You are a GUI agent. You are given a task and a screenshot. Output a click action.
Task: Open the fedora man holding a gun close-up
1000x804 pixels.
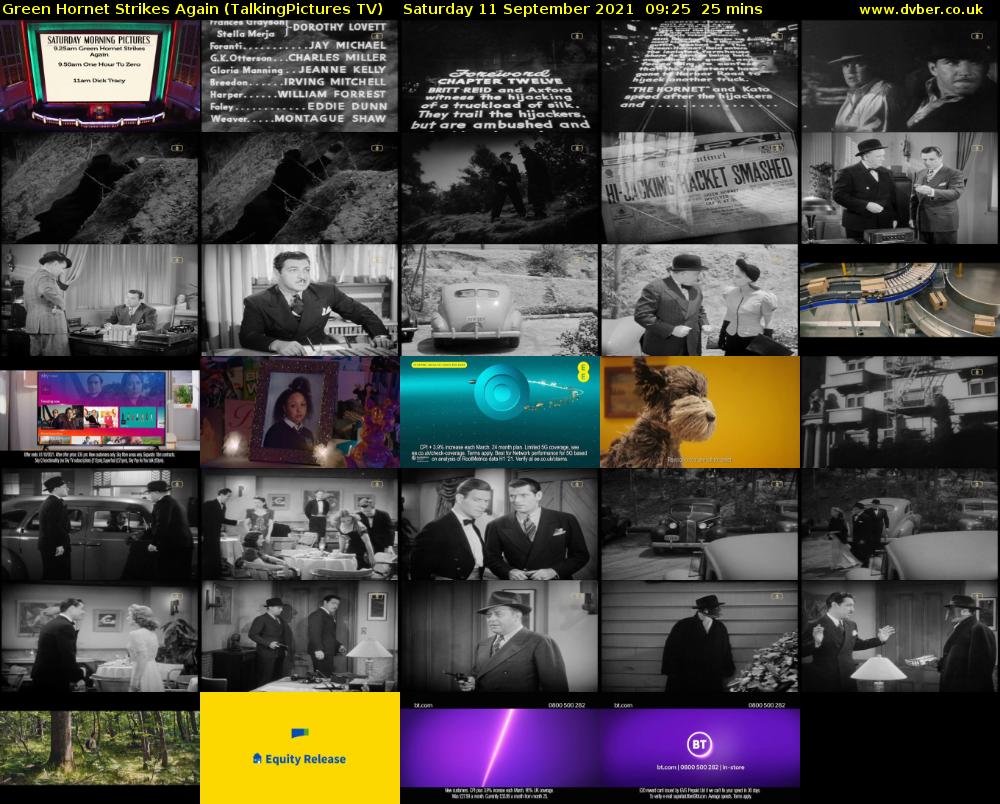(x=500, y=636)
